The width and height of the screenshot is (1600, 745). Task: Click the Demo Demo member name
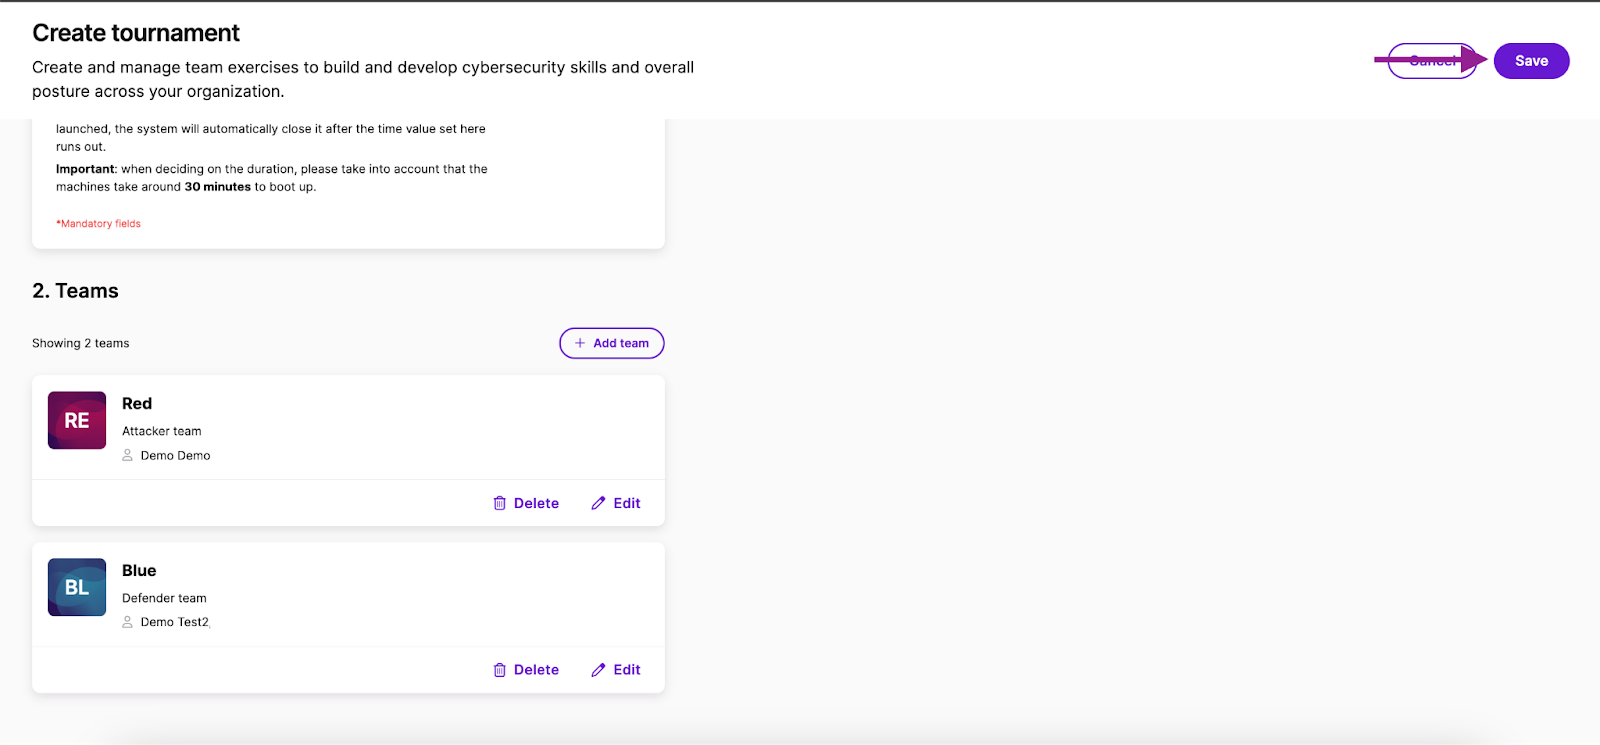pos(175,455)
